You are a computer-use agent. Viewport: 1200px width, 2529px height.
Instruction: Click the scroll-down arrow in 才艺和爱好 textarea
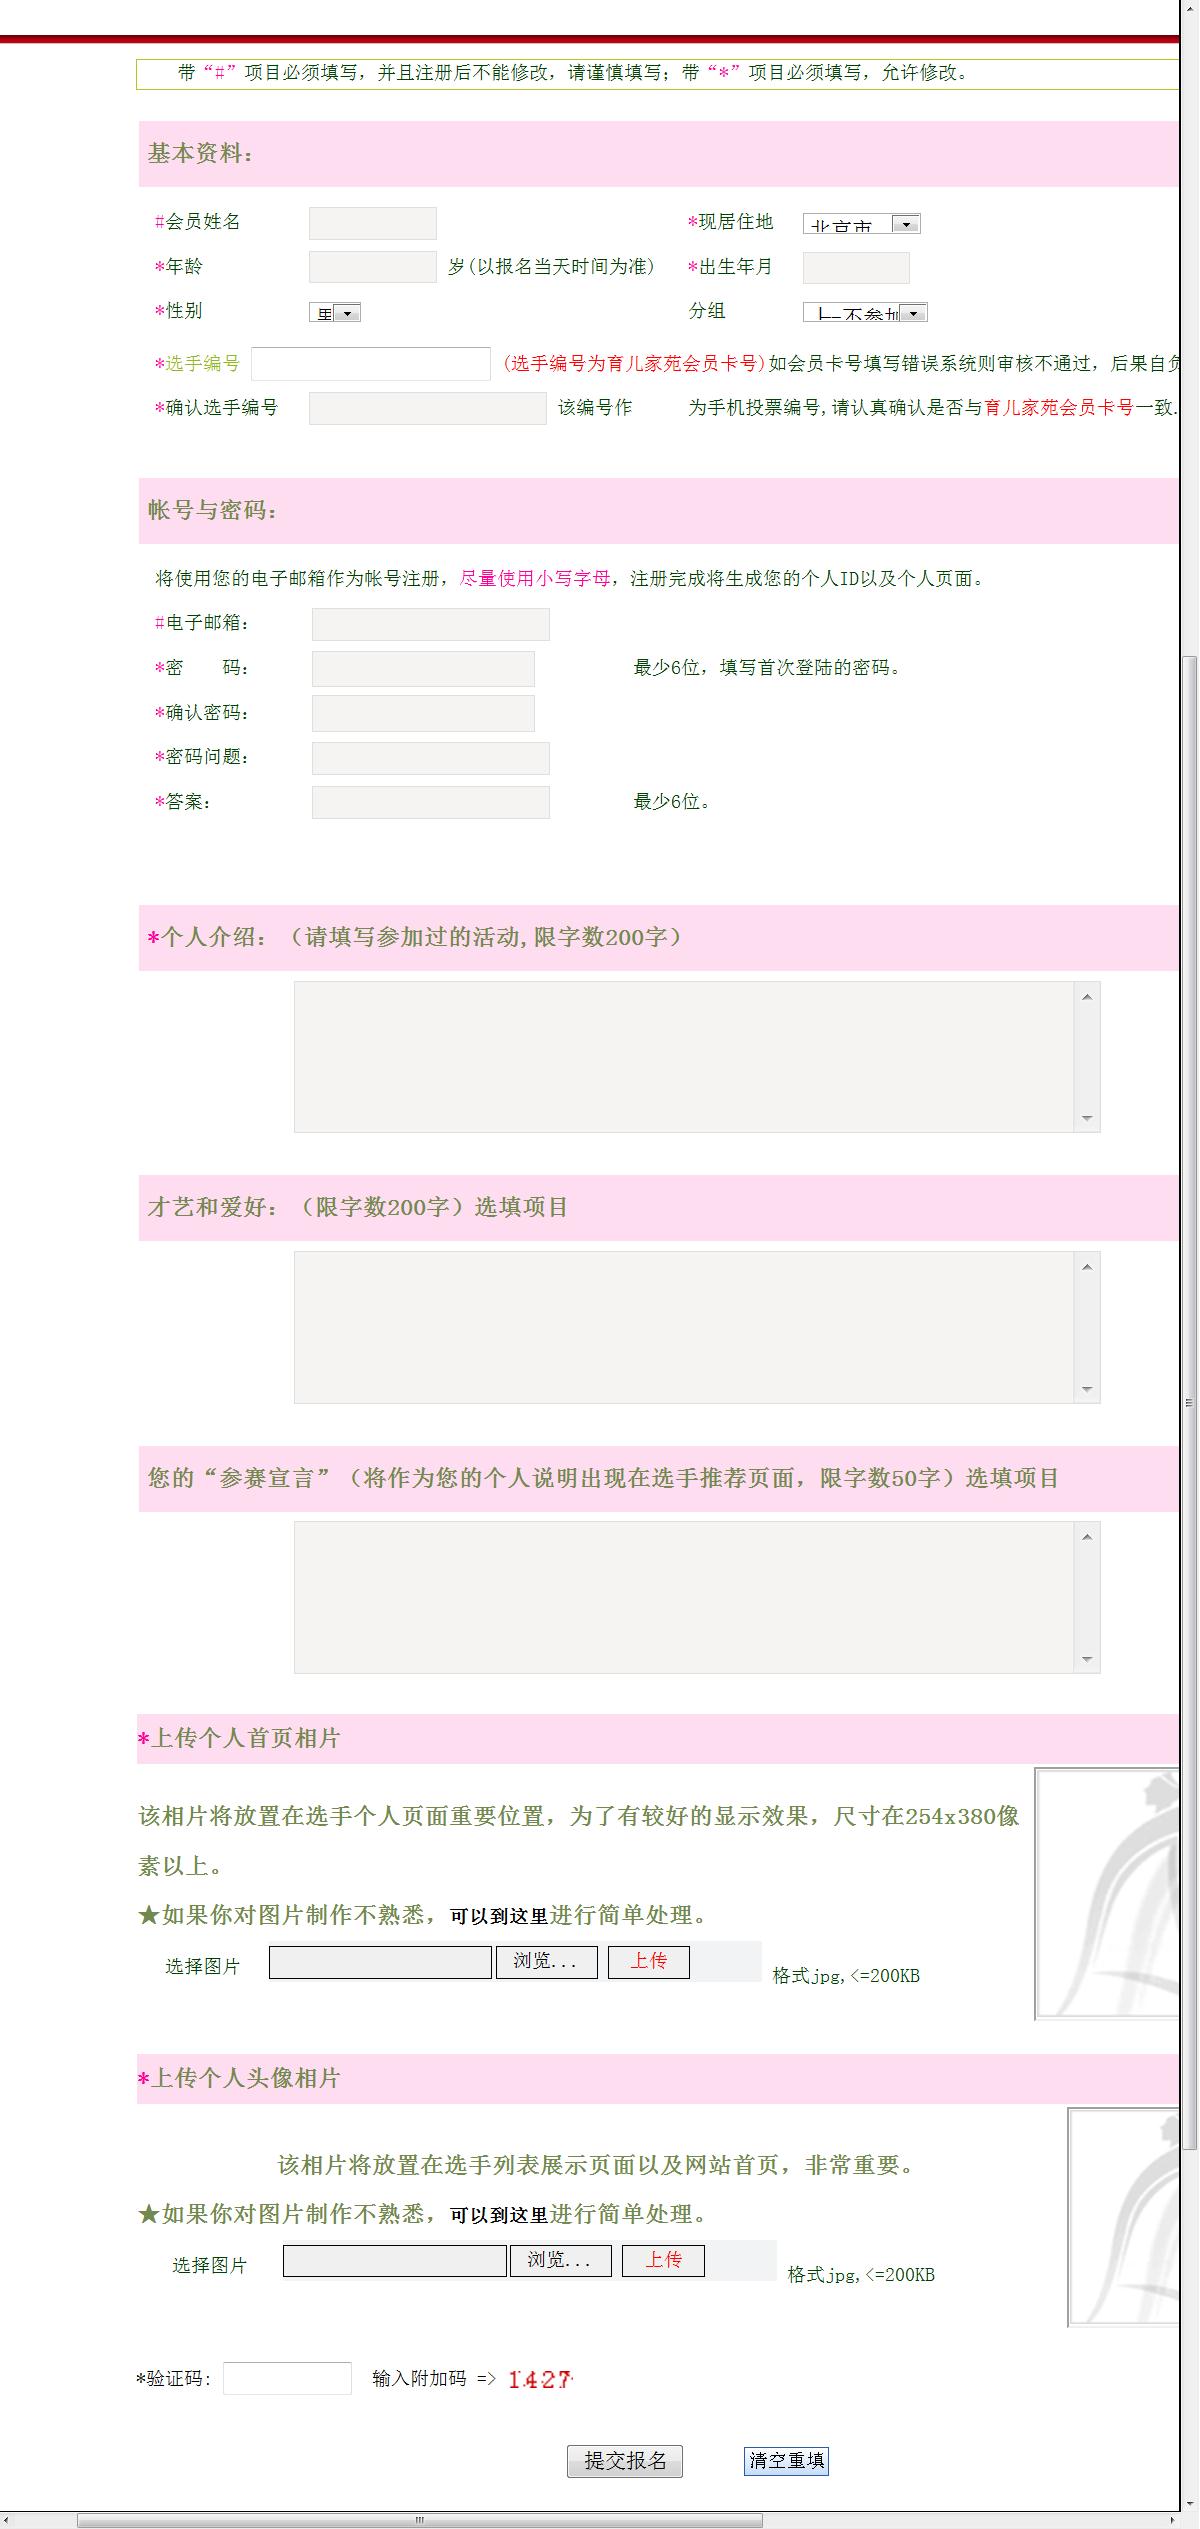pos(1087,1389)
